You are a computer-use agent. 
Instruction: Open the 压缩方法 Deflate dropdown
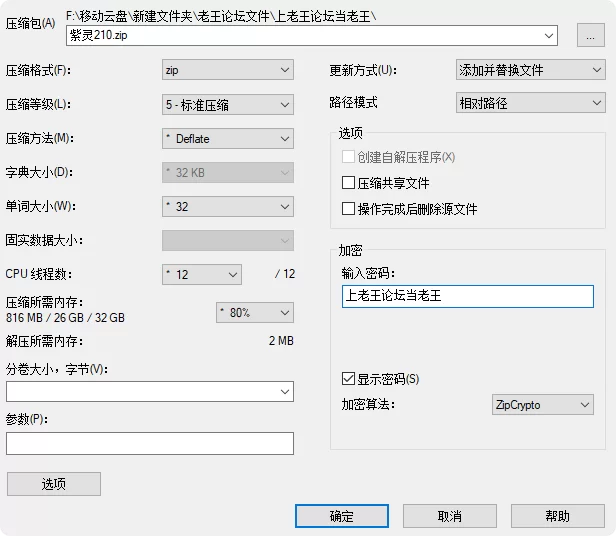pyautogui.click(x=228, y=139)
